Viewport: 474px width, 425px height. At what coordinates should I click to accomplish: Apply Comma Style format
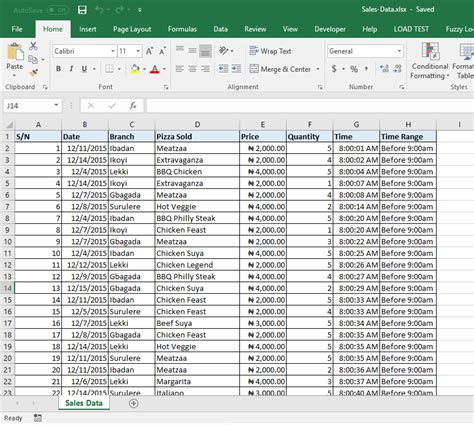coord(367,69)
